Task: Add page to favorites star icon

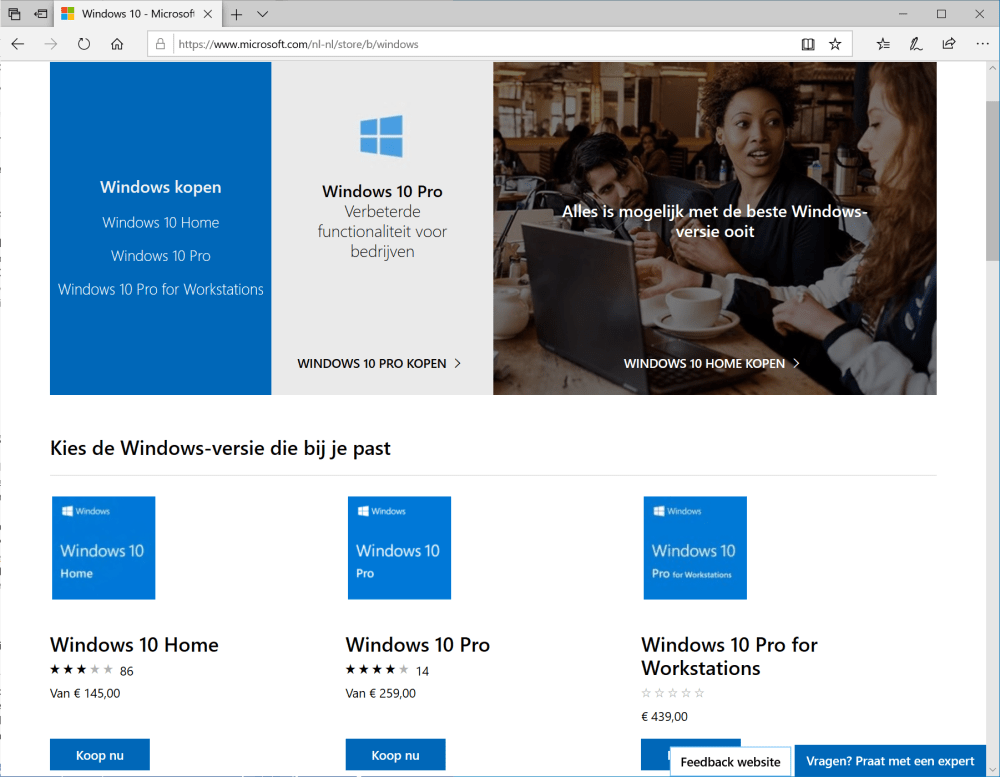Action: click(835, 44)
